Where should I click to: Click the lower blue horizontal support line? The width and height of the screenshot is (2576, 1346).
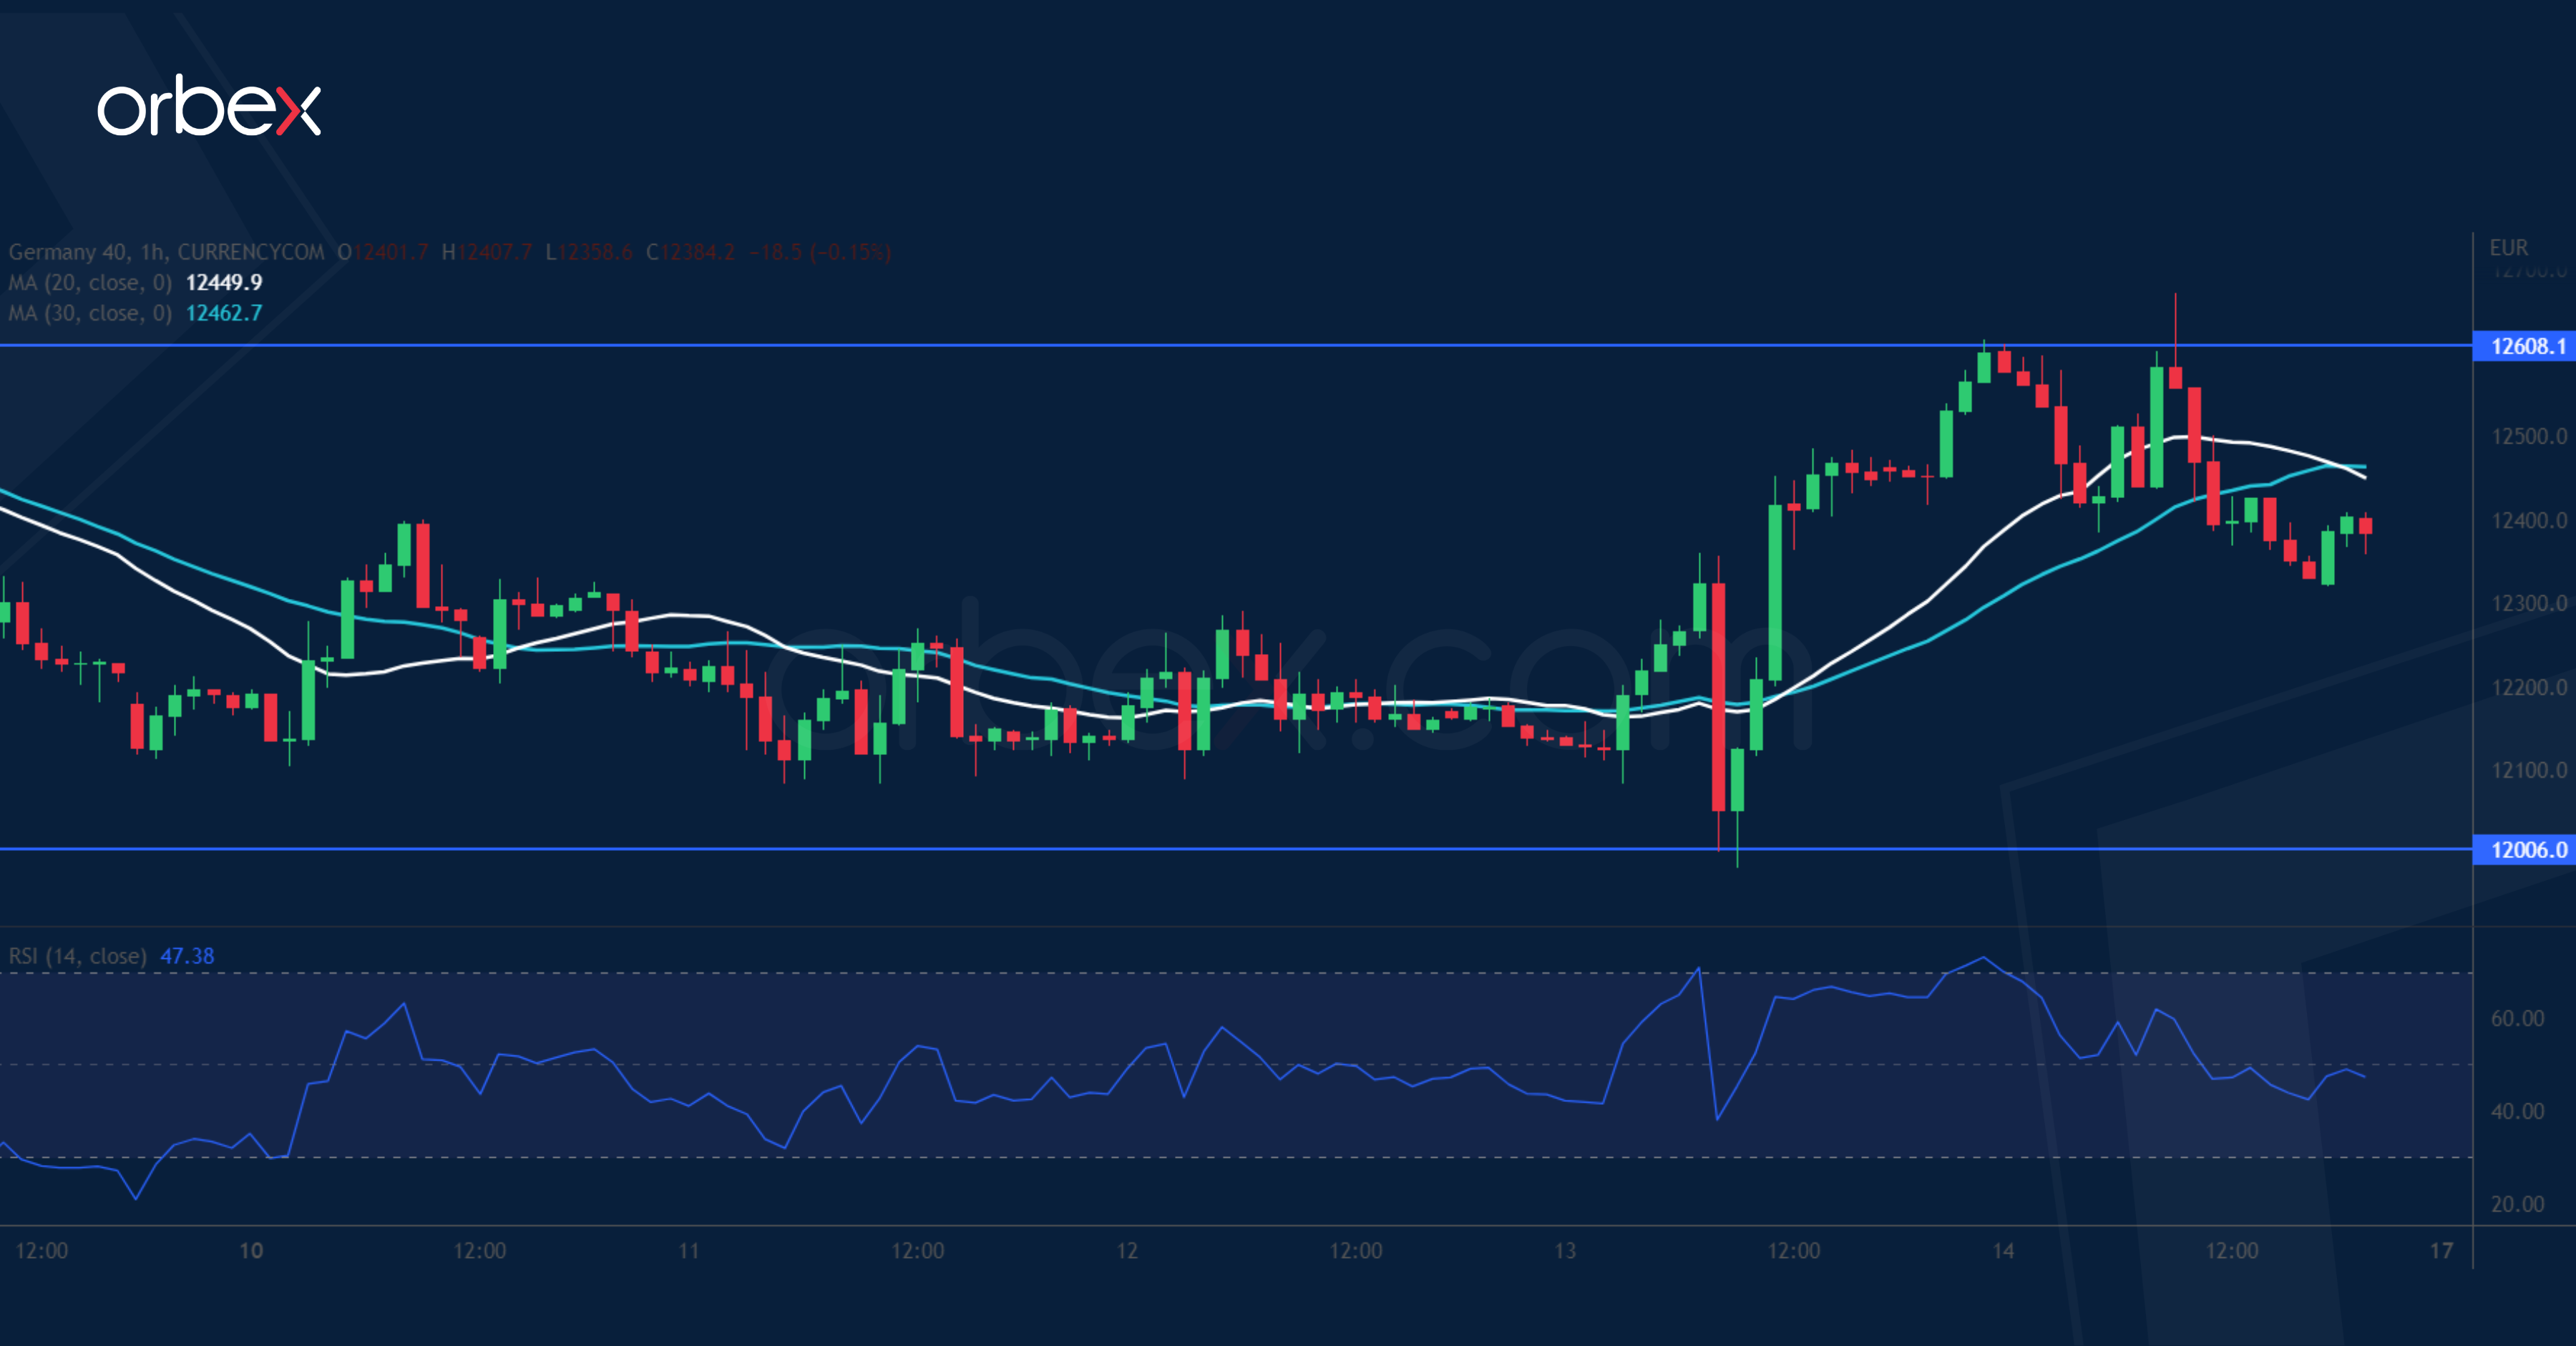click(1000, 849)
